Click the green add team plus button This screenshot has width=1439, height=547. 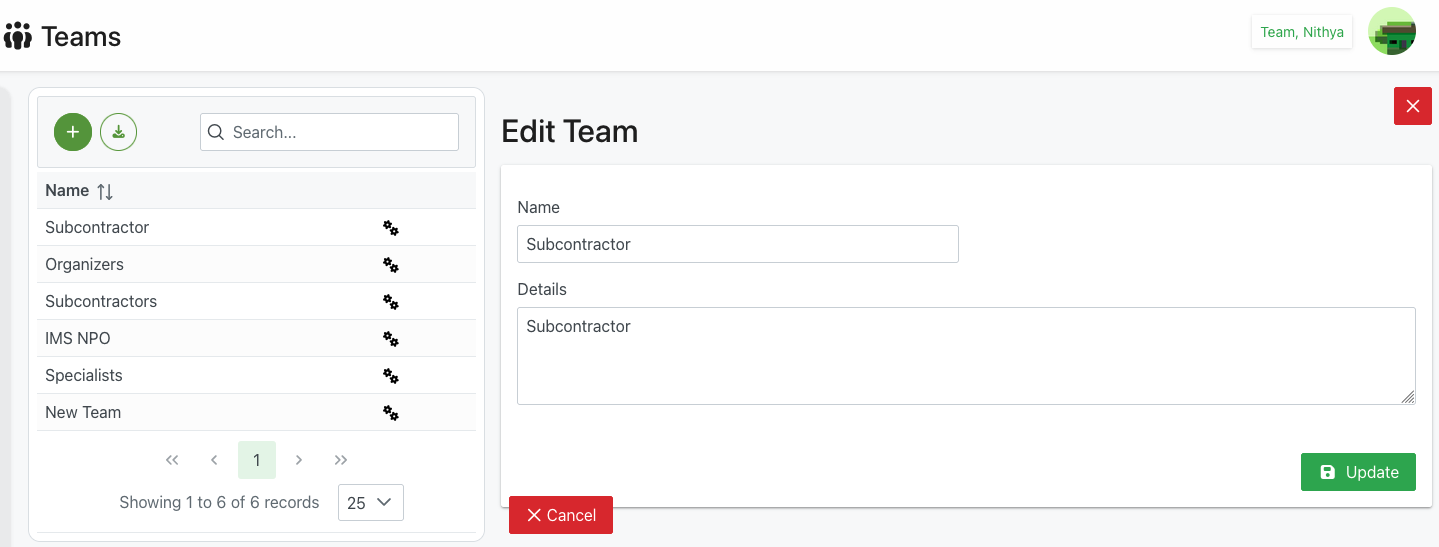73,132
